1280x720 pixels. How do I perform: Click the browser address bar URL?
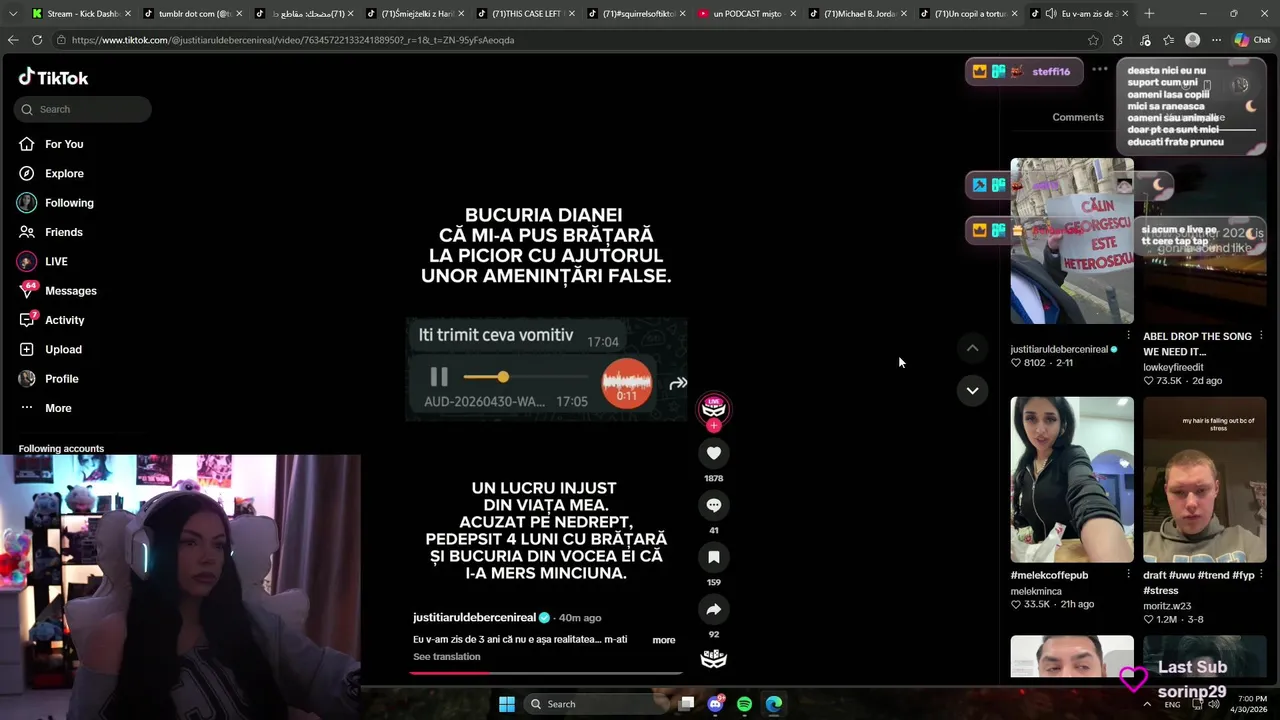coord(293,40)
